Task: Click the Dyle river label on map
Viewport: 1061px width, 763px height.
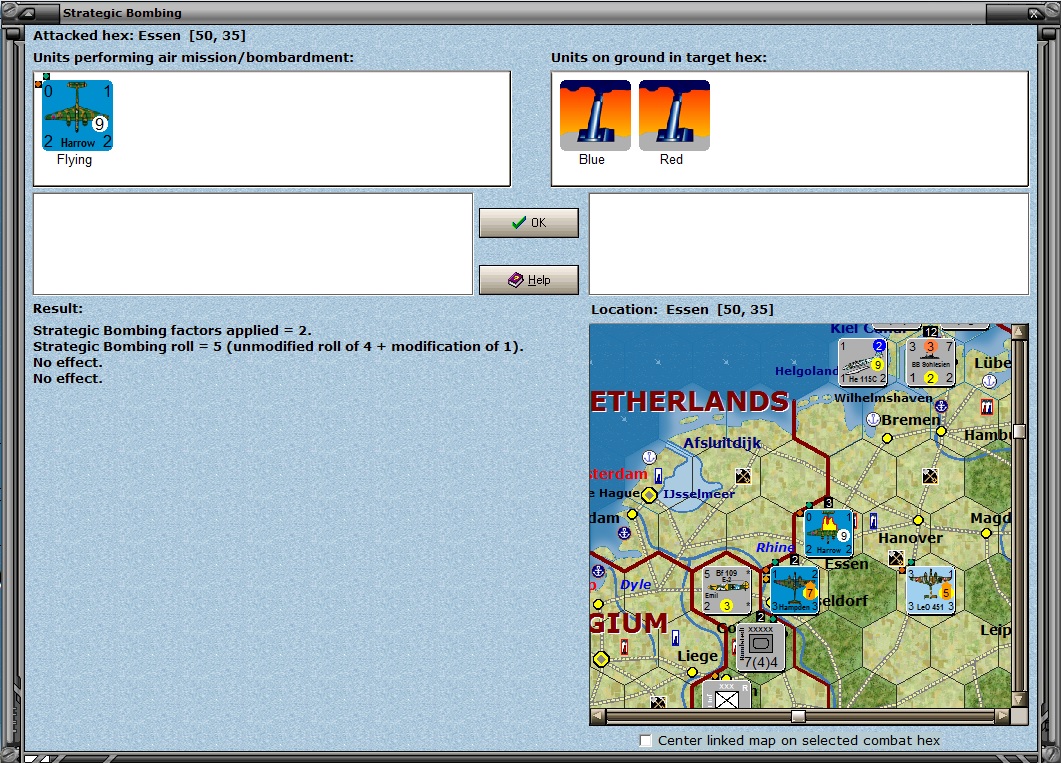Action: point(635,584)
